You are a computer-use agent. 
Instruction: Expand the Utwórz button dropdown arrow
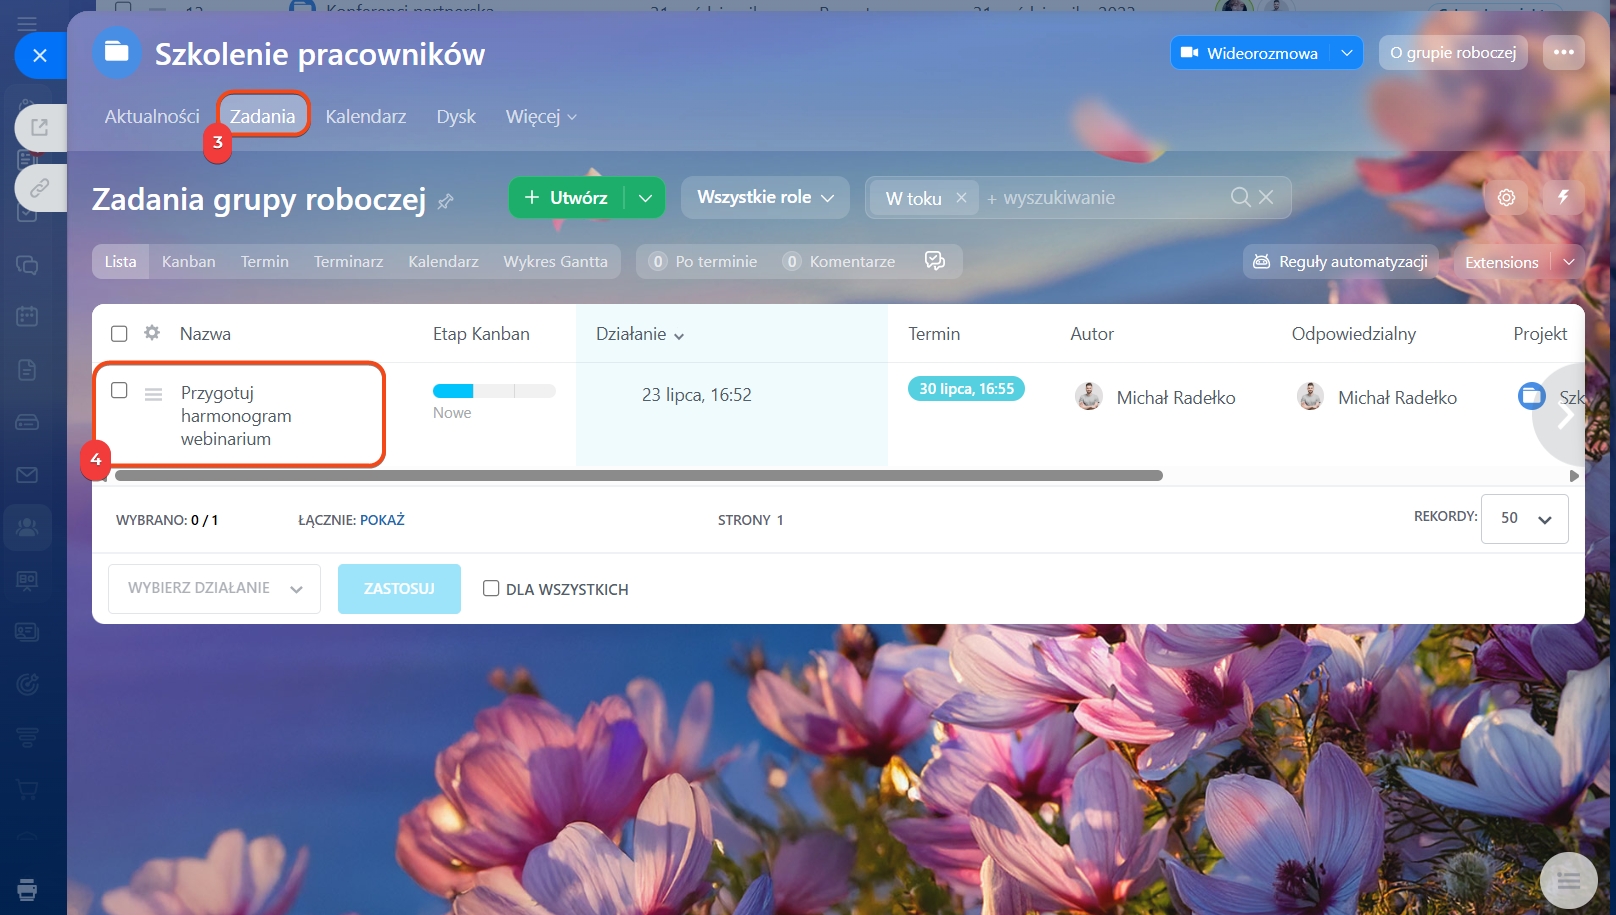(x=645, y=198)
